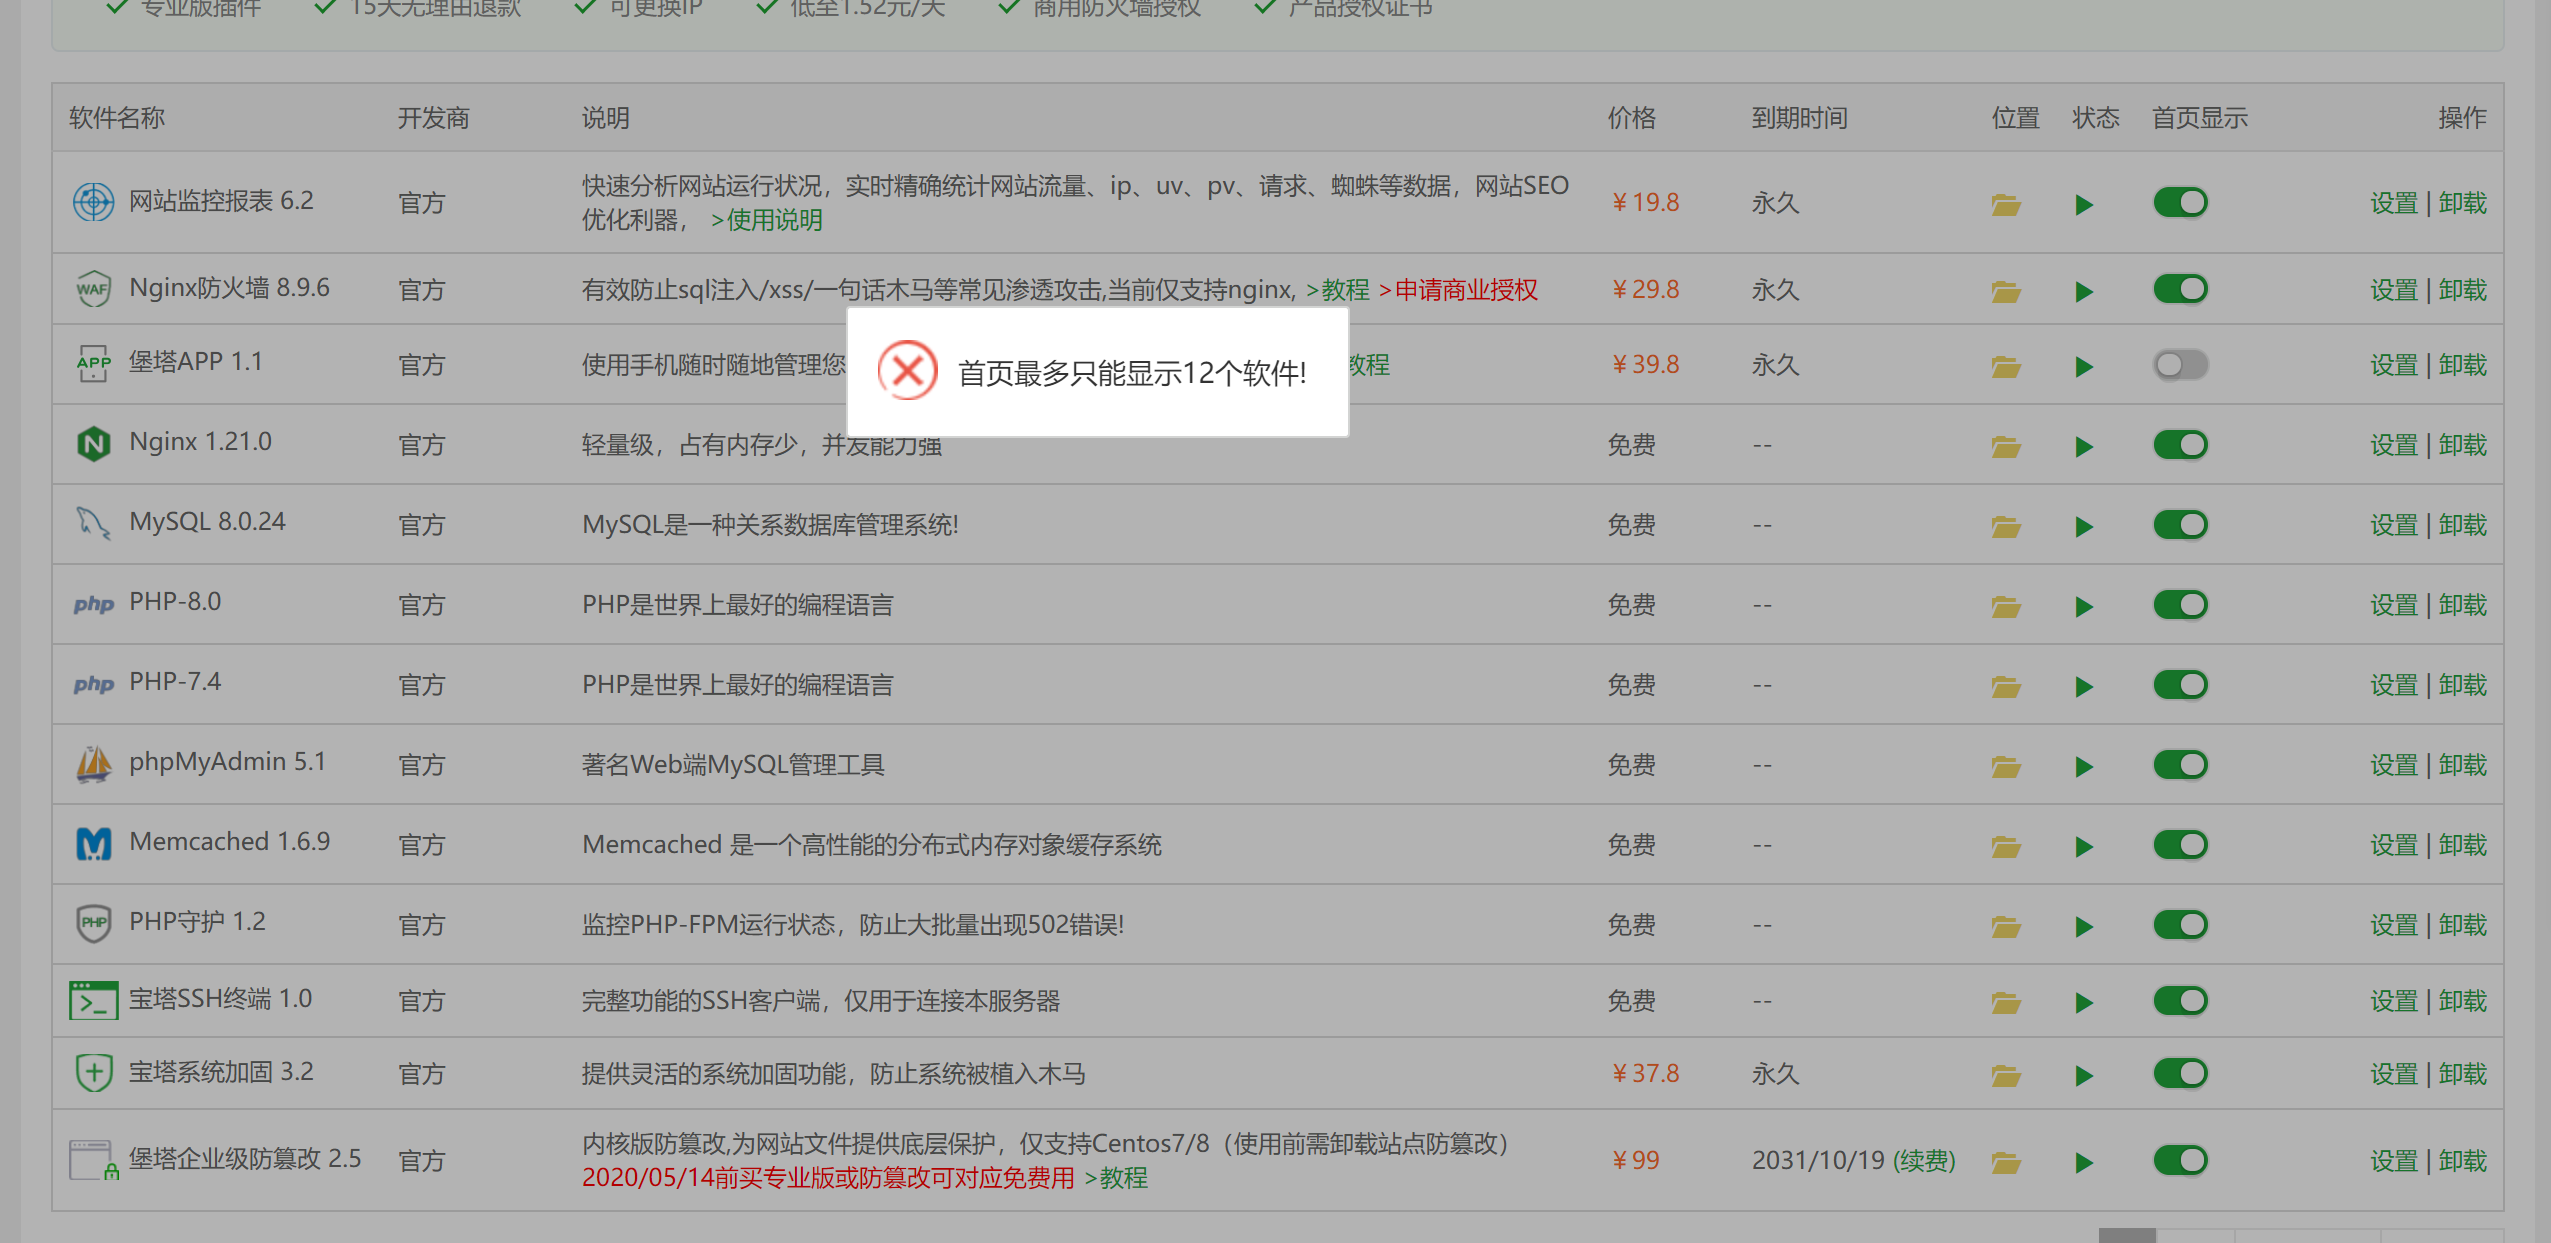
Task: Click the 宝塔SSH终端 terminal icon
Action: pyautogui.click(x=93, y=1000)
